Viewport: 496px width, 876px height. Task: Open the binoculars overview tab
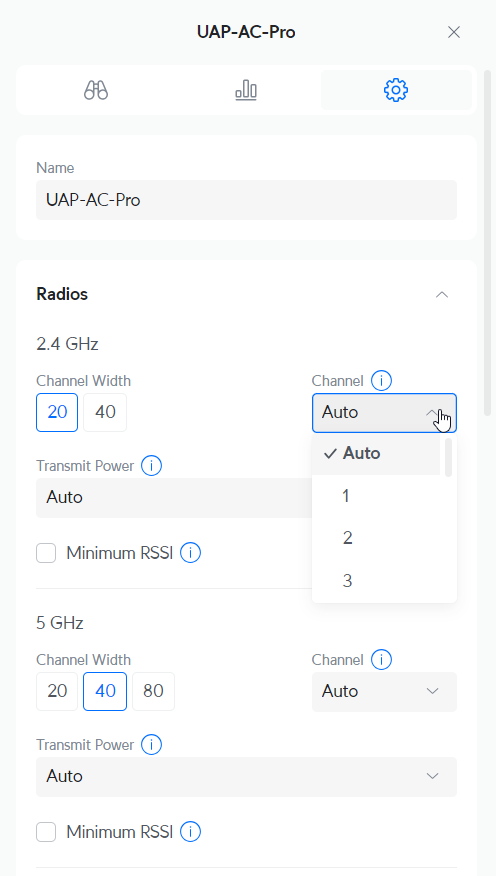tap(96, 90)
